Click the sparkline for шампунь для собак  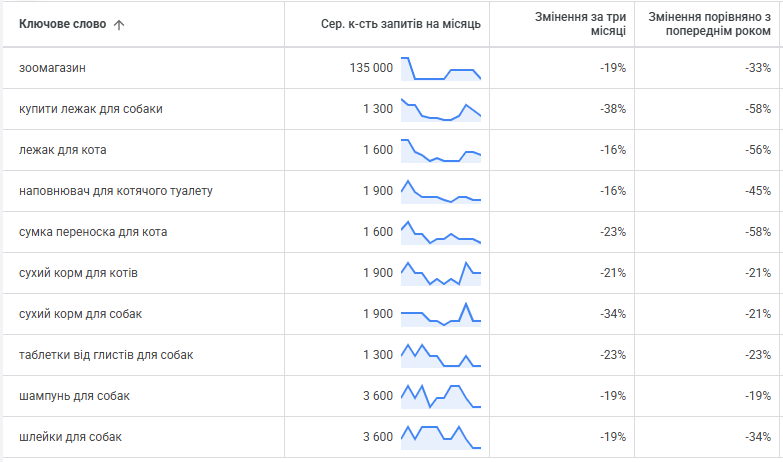click(441, 396)
